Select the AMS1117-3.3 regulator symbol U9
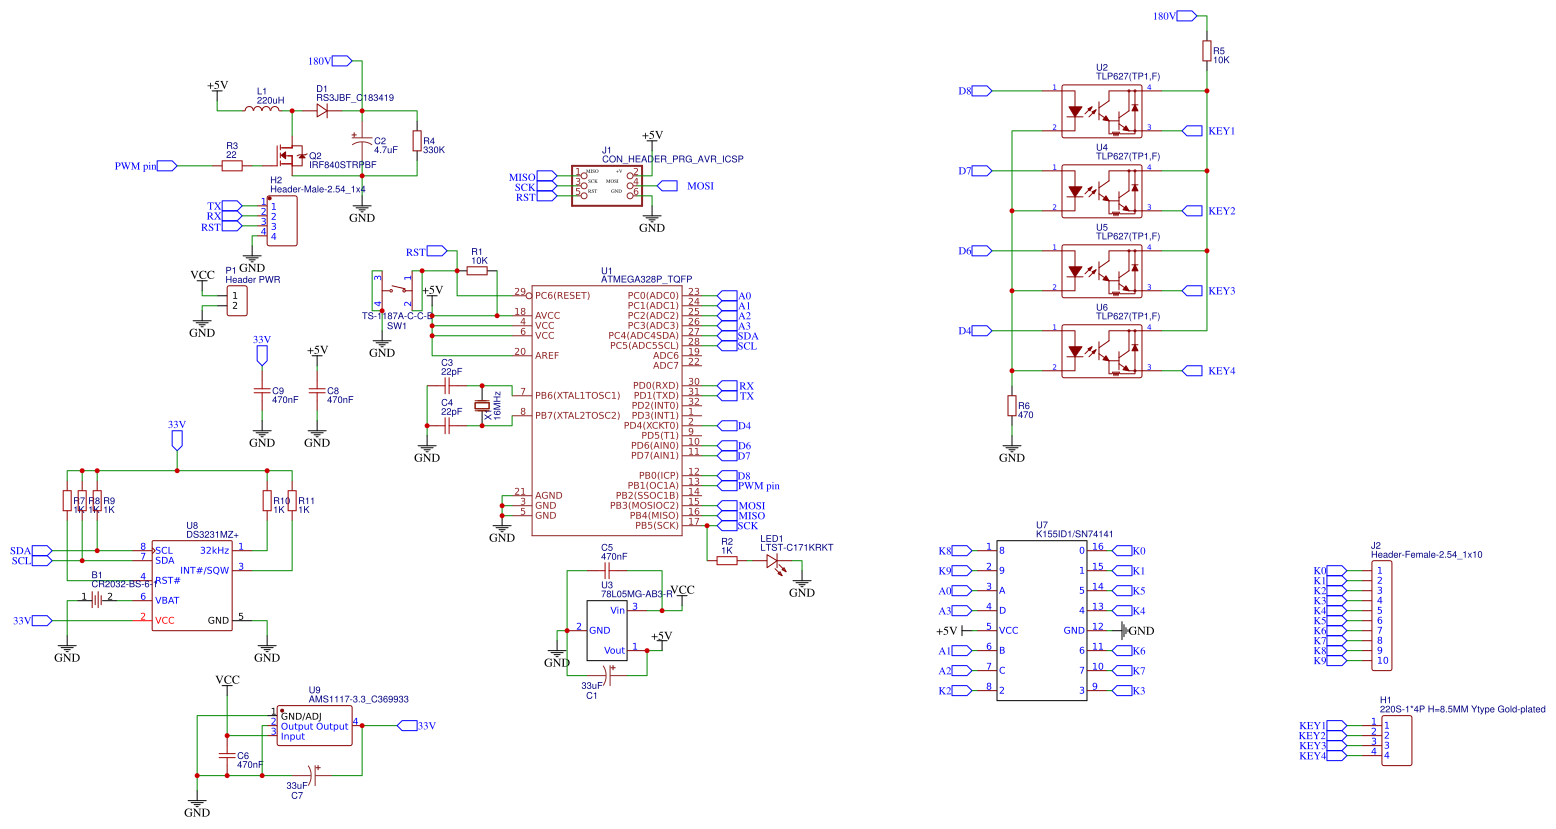This screenshot has height=829, width=1556. click(x=312, y=725)
